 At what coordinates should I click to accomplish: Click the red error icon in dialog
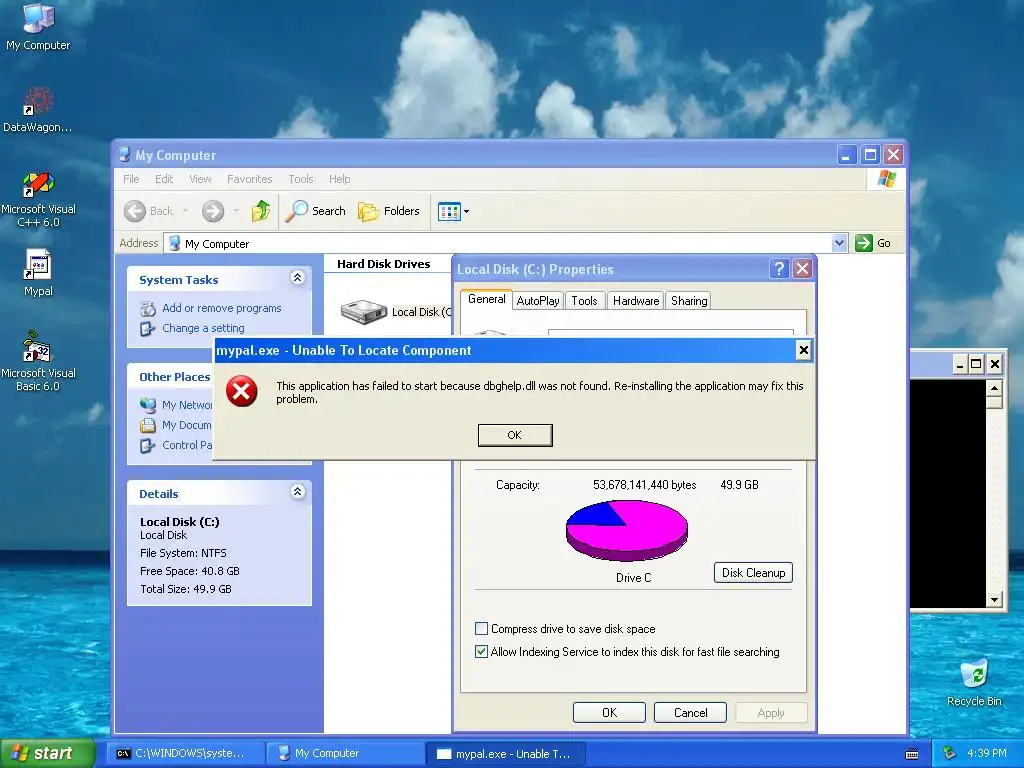point(242,391)
